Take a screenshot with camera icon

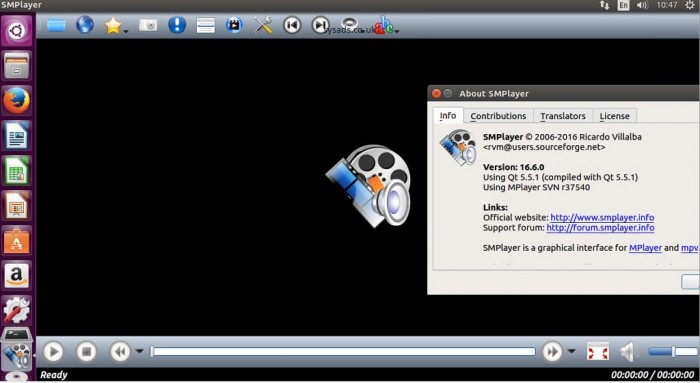pos(148,25)
